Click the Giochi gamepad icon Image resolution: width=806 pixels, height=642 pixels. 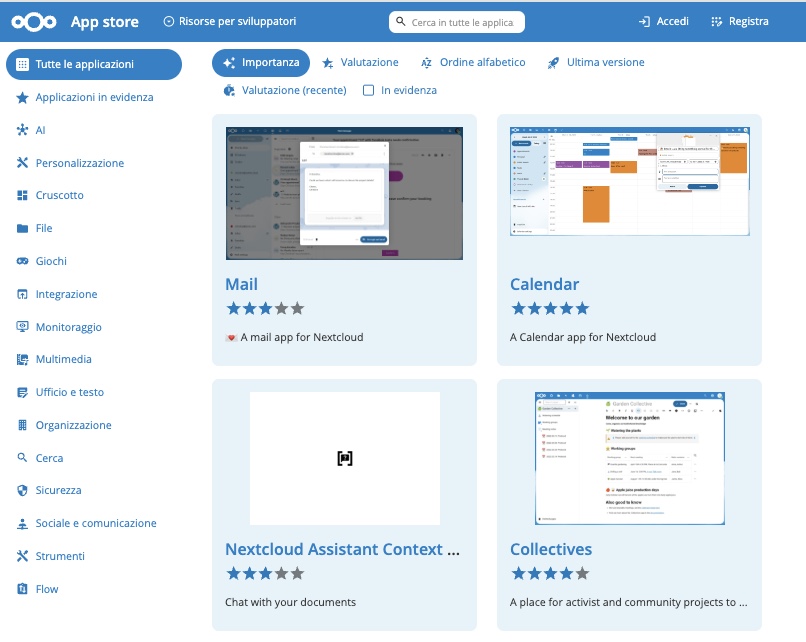(x=22, y=261)
